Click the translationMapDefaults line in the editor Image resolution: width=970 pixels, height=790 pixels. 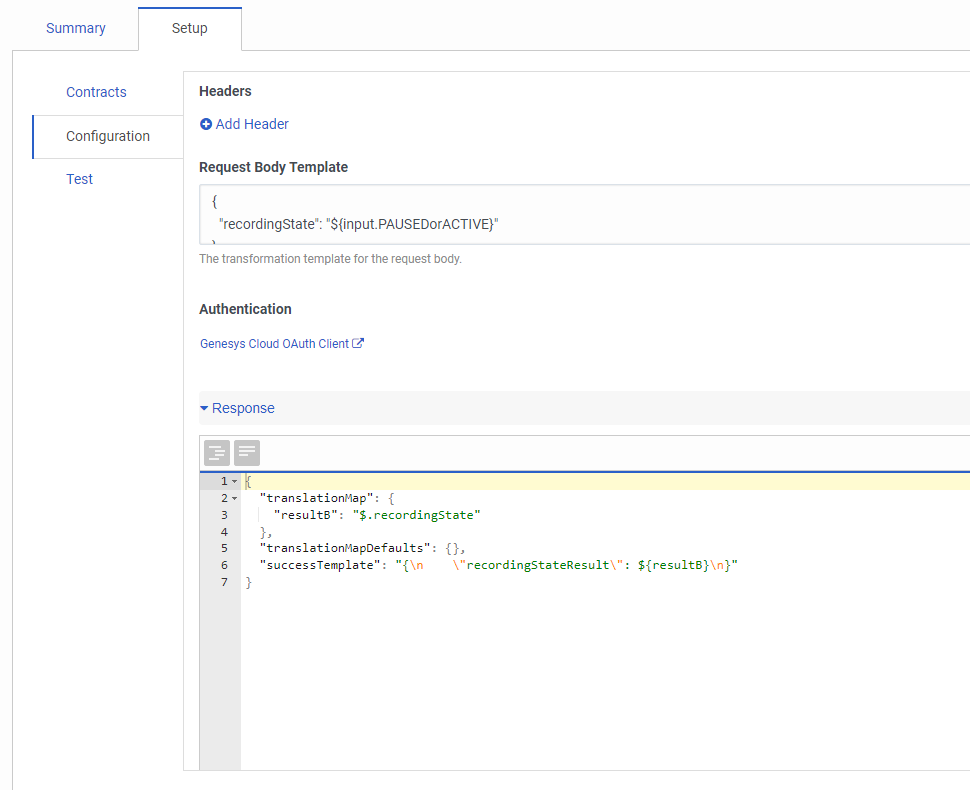coord(362,549)
